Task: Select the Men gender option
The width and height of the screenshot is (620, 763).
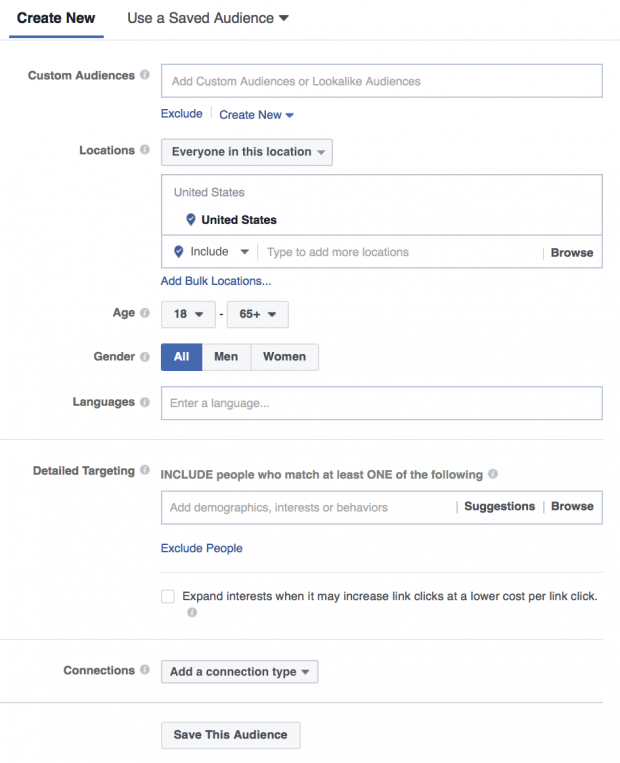Action: click(x=226, y=357)
